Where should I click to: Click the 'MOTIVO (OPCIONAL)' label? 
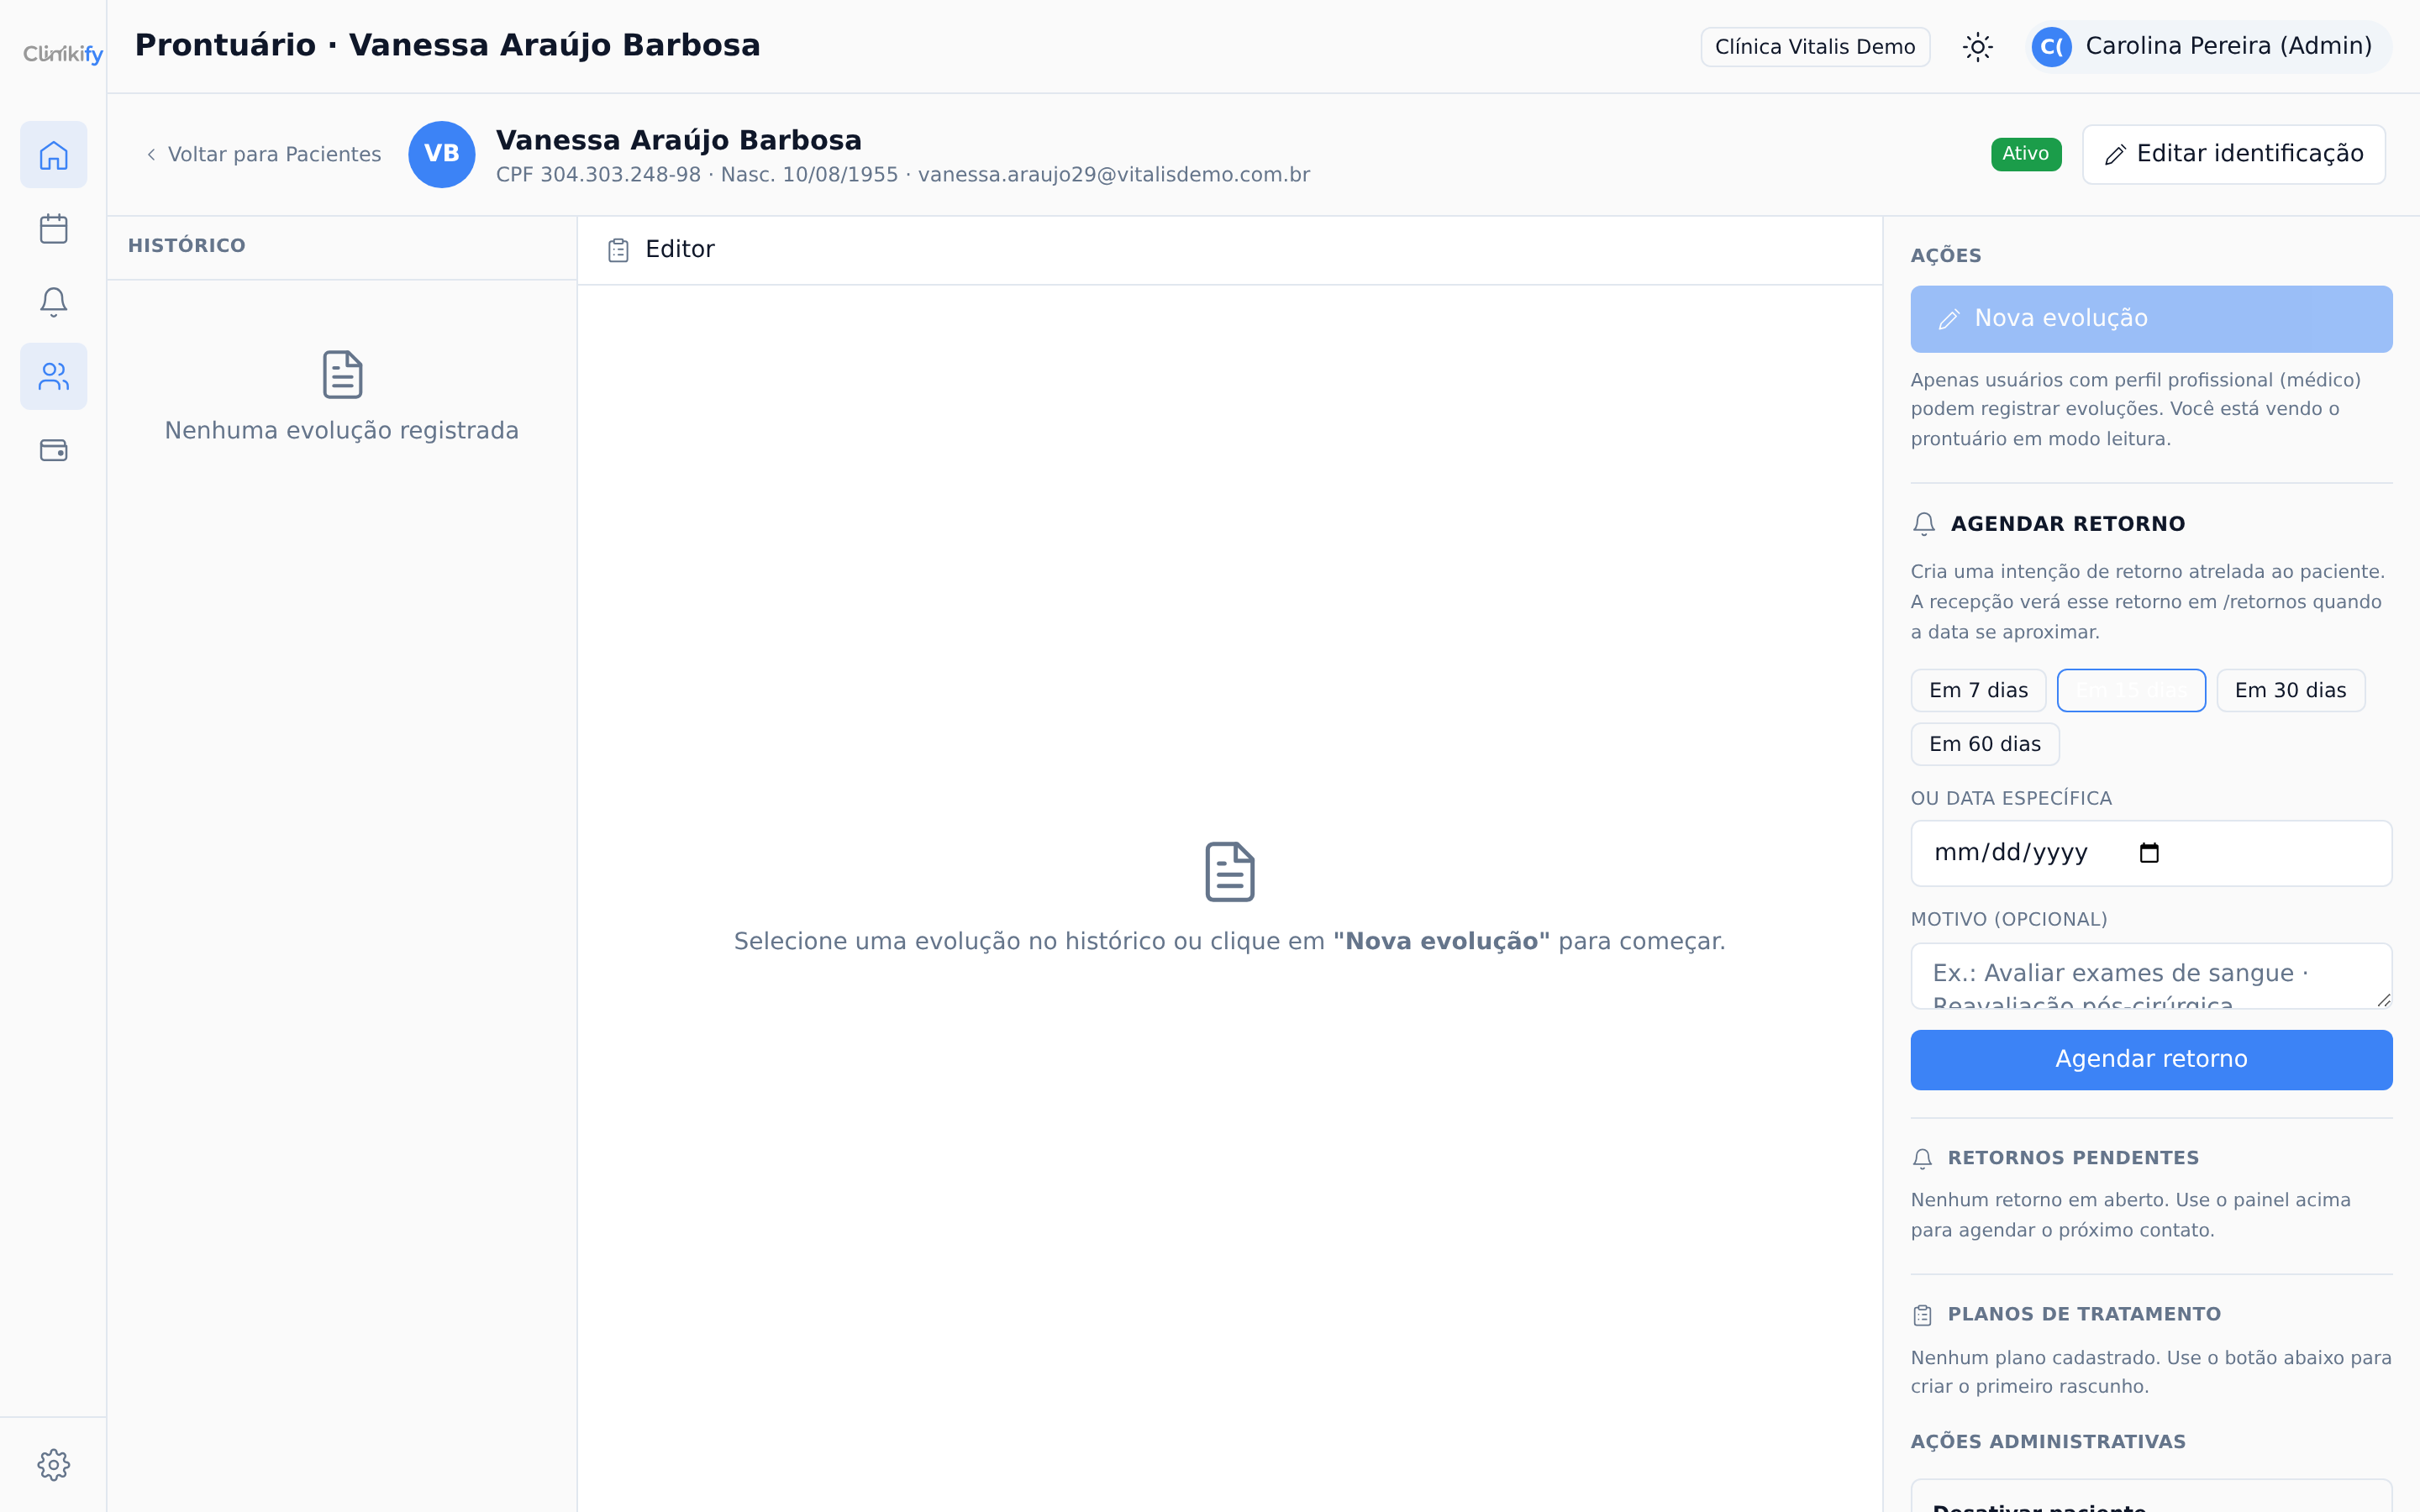pos(2009,920)
